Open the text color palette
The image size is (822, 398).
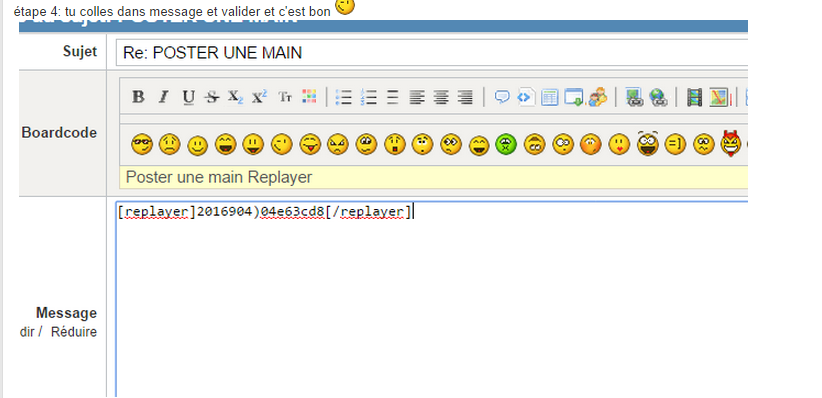[309, 96]
